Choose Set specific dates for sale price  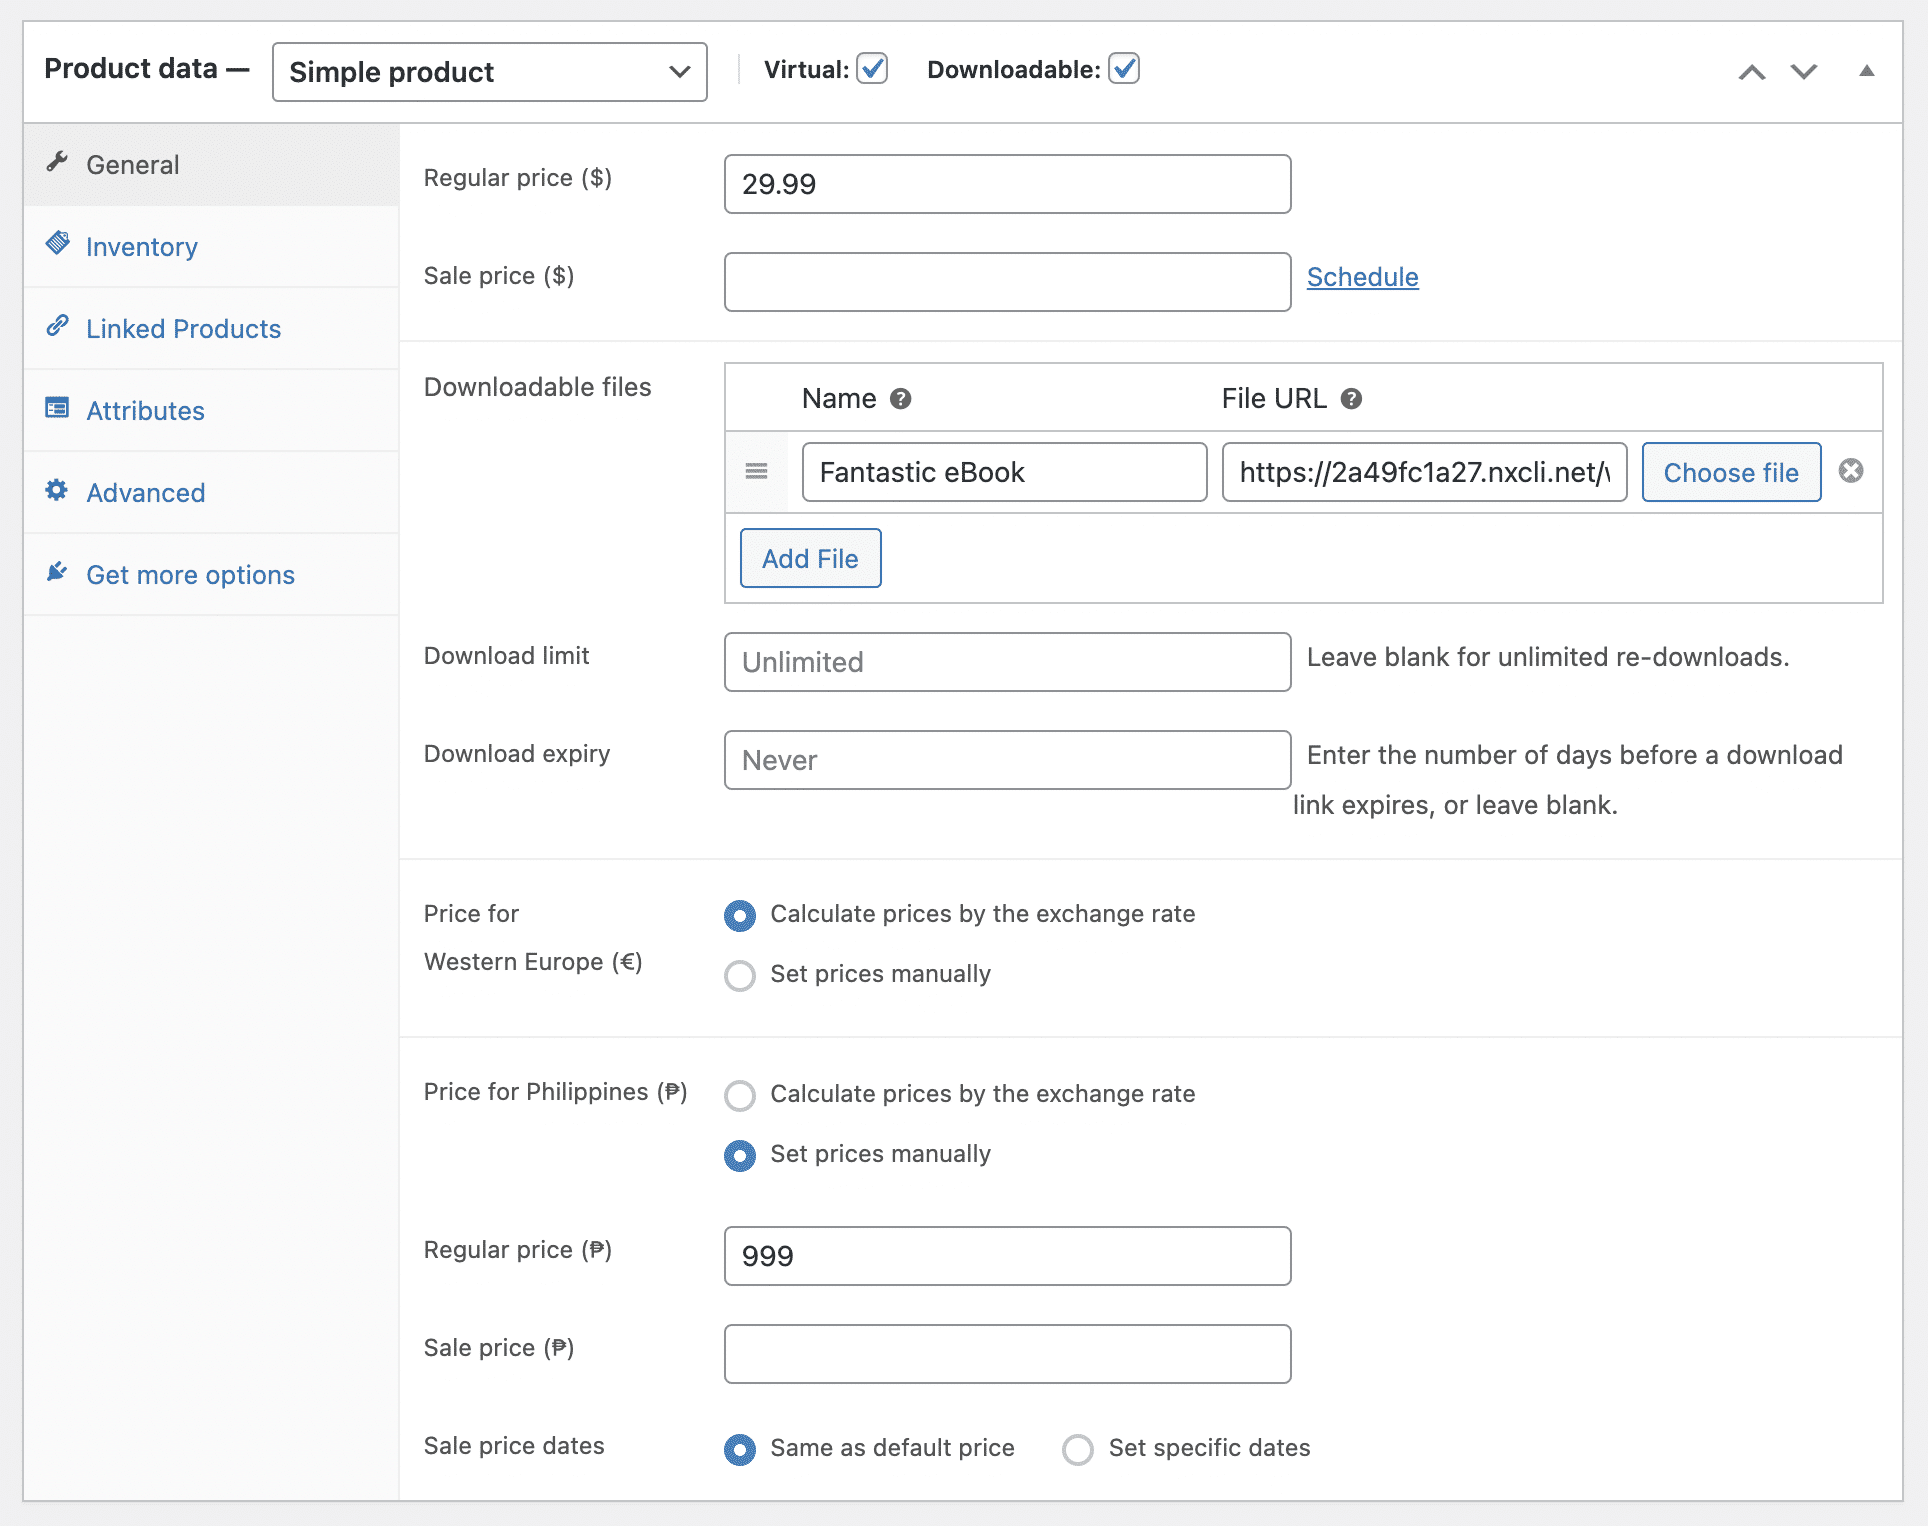click(x=1077, y=1449)
